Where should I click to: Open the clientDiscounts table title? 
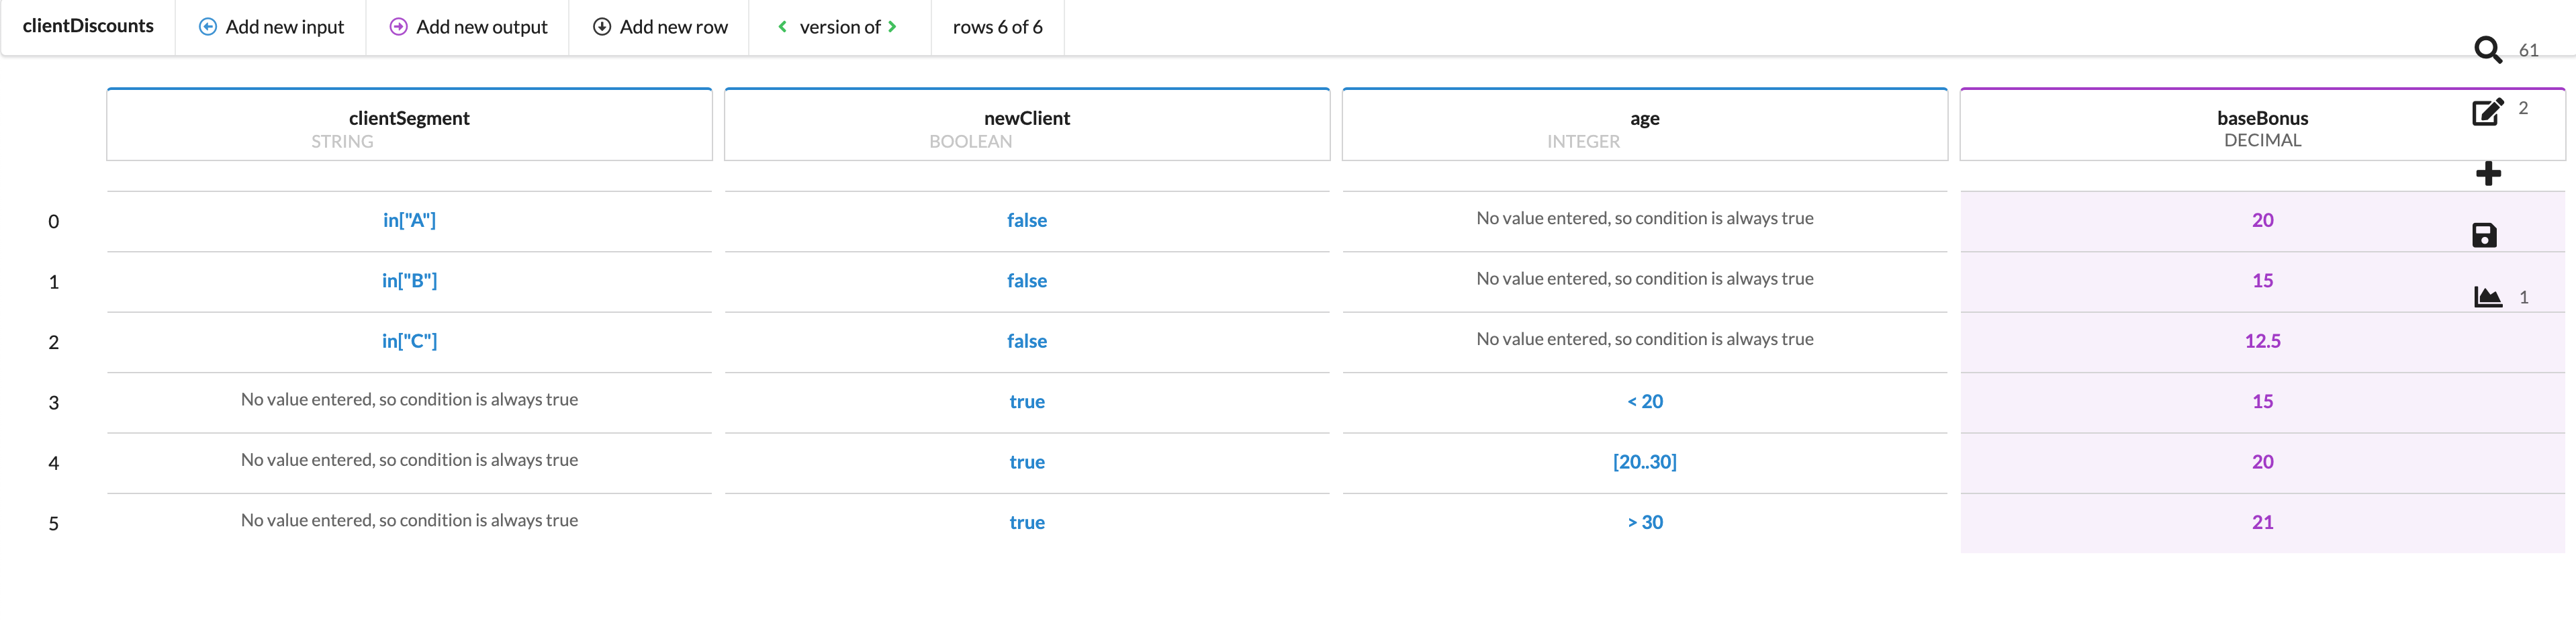click(x=88, y=26)
